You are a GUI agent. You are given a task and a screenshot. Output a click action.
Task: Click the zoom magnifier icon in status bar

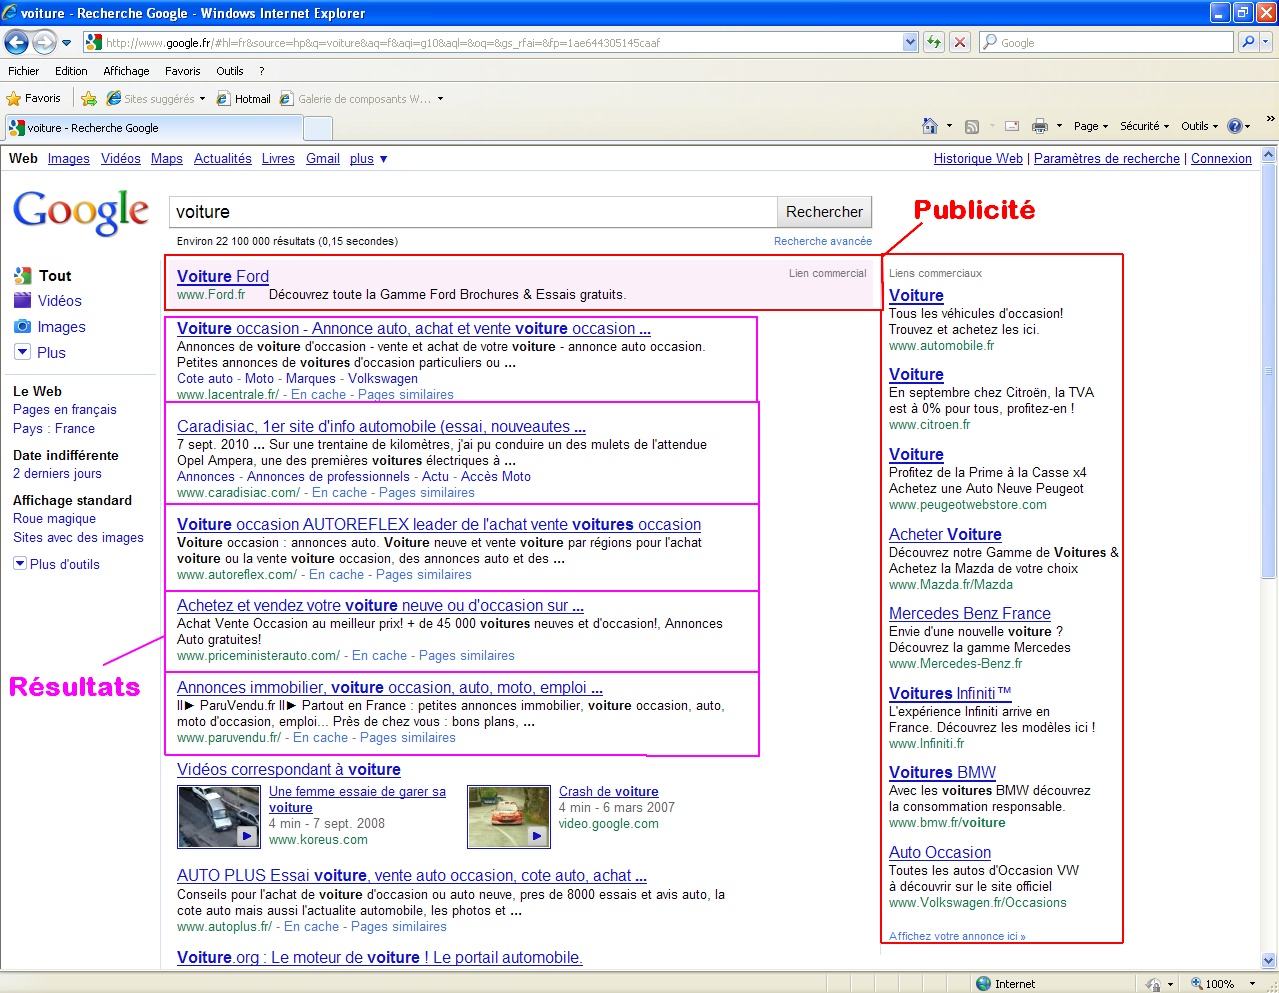pos(1196,984)
